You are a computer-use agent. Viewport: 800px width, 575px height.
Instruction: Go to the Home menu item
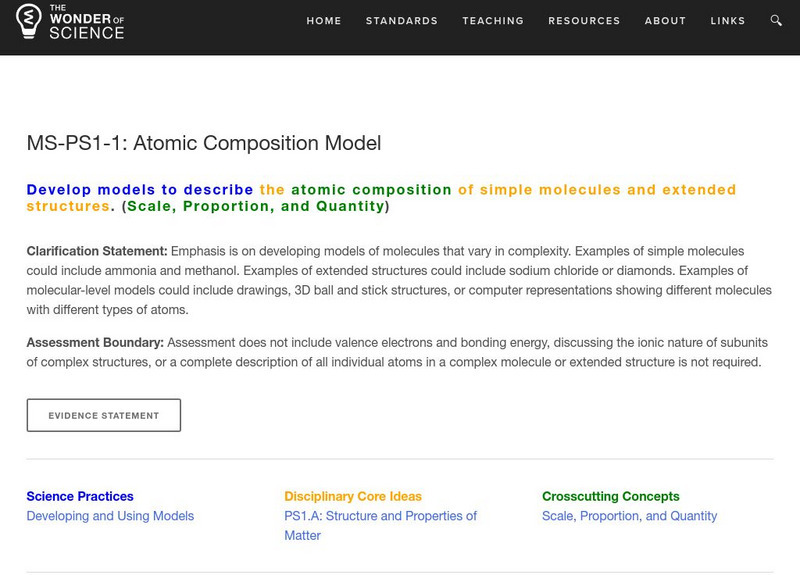(x=324, y=21)
